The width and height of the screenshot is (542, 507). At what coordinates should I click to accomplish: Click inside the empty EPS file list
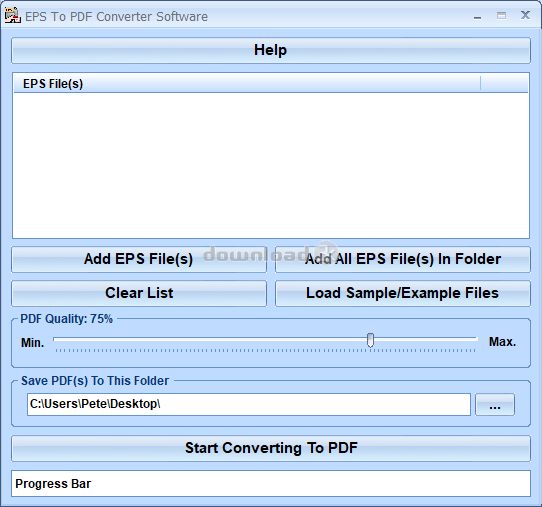[x=271, y=165]
